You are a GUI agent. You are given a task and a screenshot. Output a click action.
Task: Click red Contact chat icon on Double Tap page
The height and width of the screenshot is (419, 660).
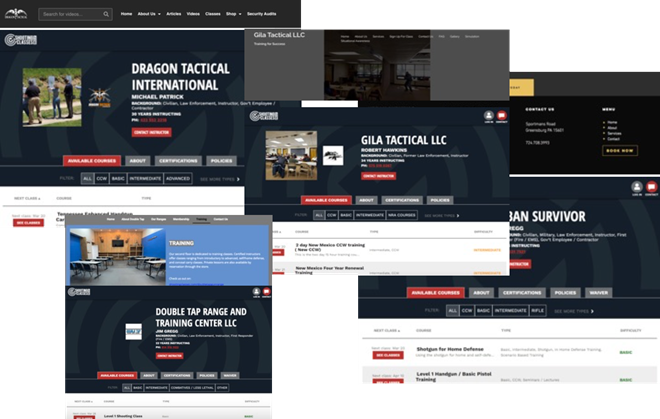[266, 291]
